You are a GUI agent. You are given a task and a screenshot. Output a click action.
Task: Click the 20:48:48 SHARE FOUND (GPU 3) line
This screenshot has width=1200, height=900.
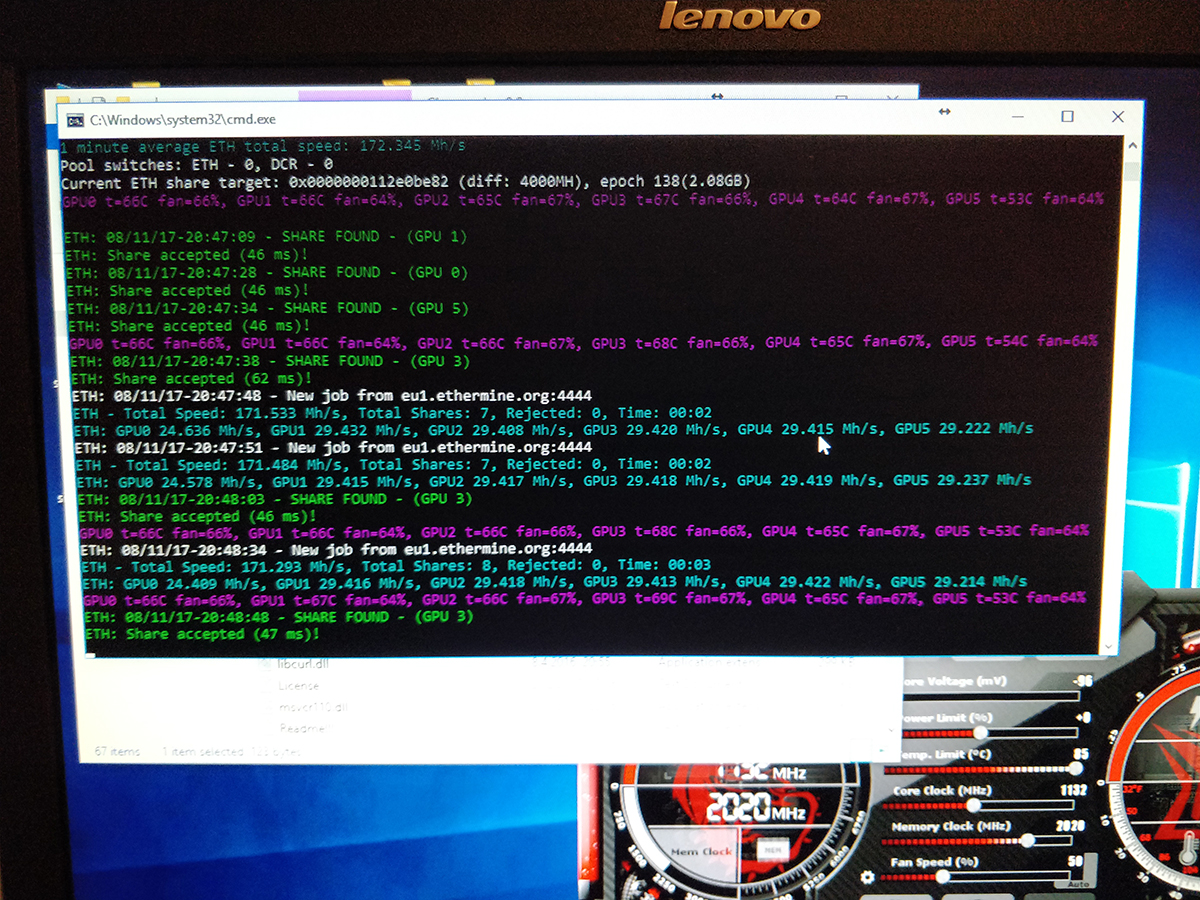pyautogui.click(x=279, y=617)
